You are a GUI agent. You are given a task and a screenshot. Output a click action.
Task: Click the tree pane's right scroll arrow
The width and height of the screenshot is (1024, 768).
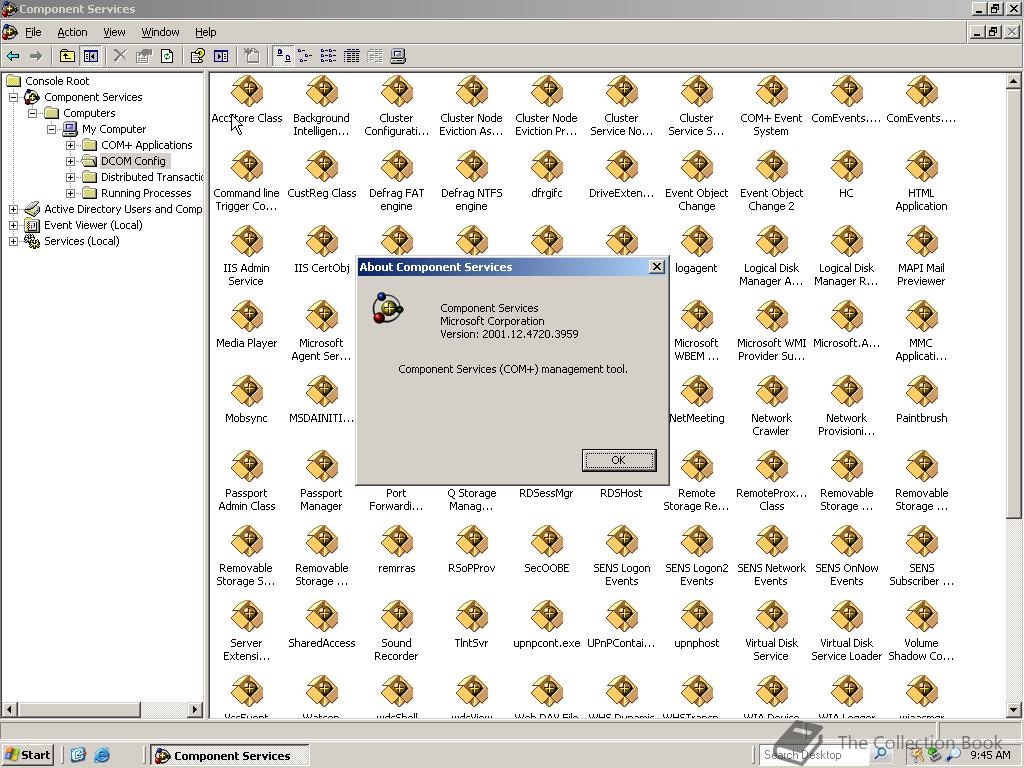pyautogui.click(x=195, y=709)
